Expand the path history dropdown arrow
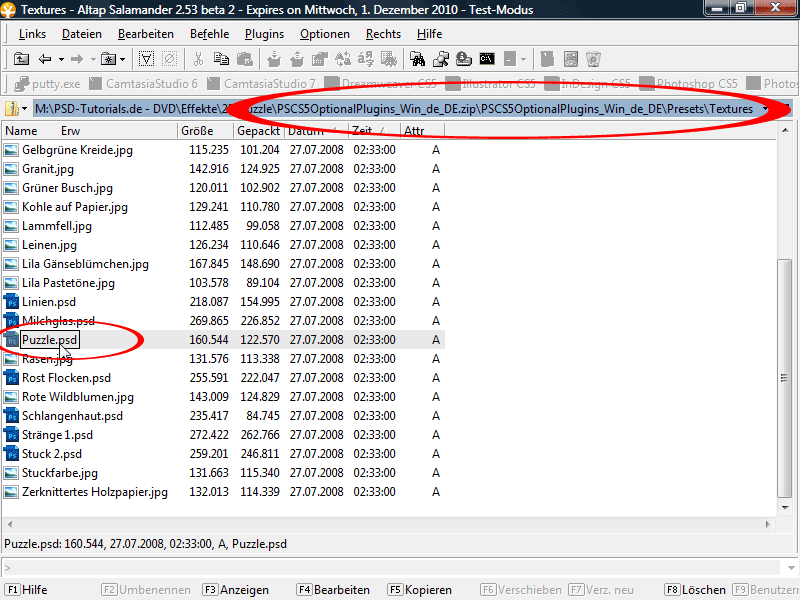Screen dimensions: 800x600 765,109
